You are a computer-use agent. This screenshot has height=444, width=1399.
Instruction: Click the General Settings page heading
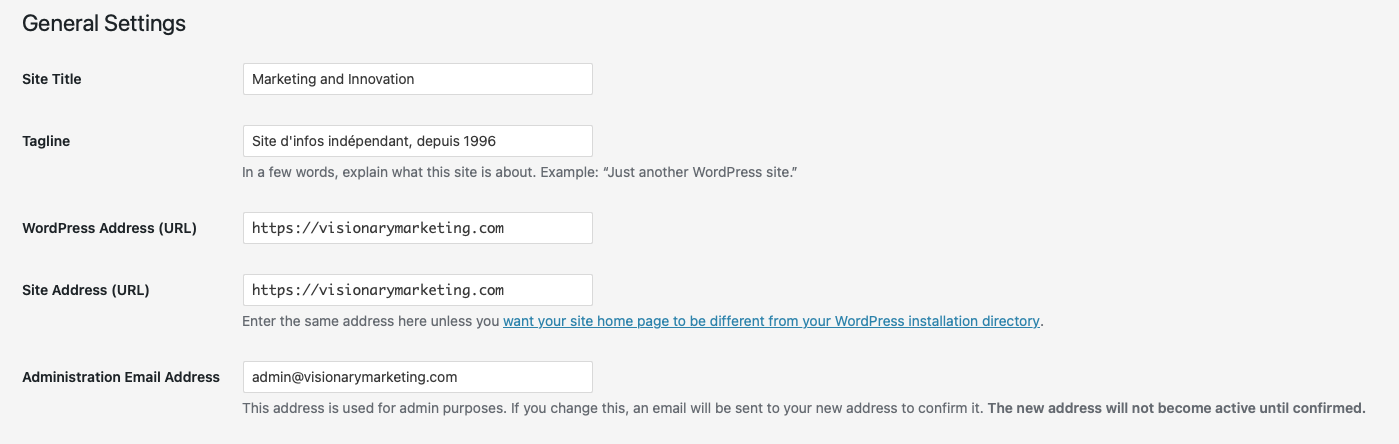click(x=104, y=23)
